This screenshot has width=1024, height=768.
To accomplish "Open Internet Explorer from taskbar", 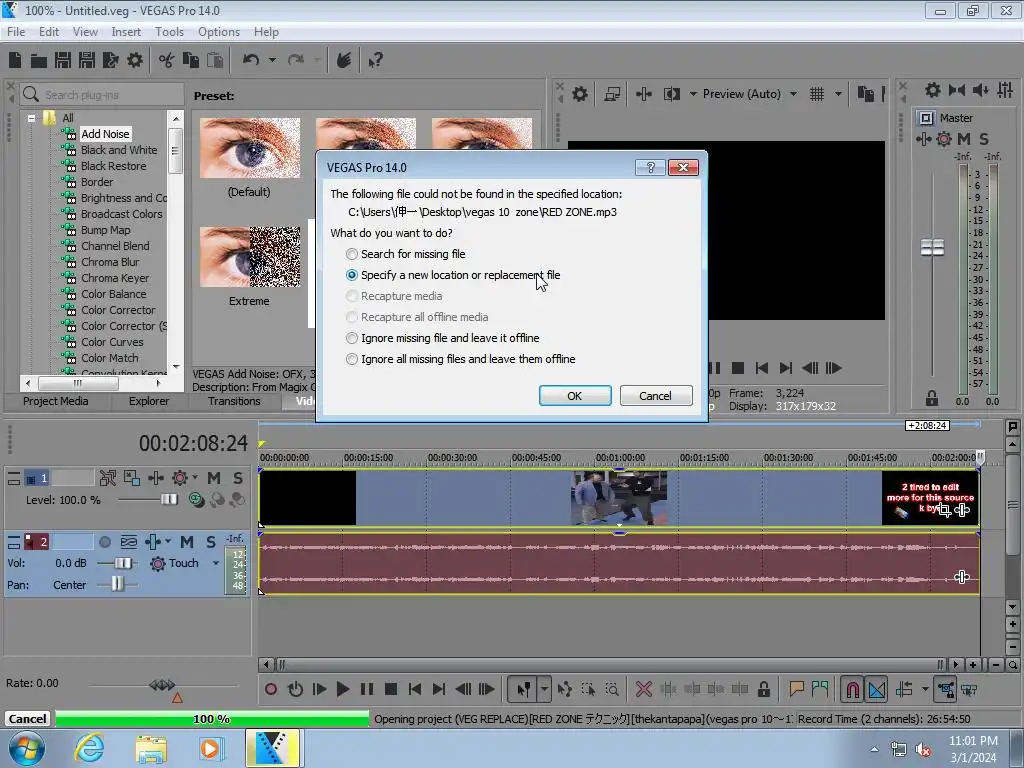I will coord(89,748).
